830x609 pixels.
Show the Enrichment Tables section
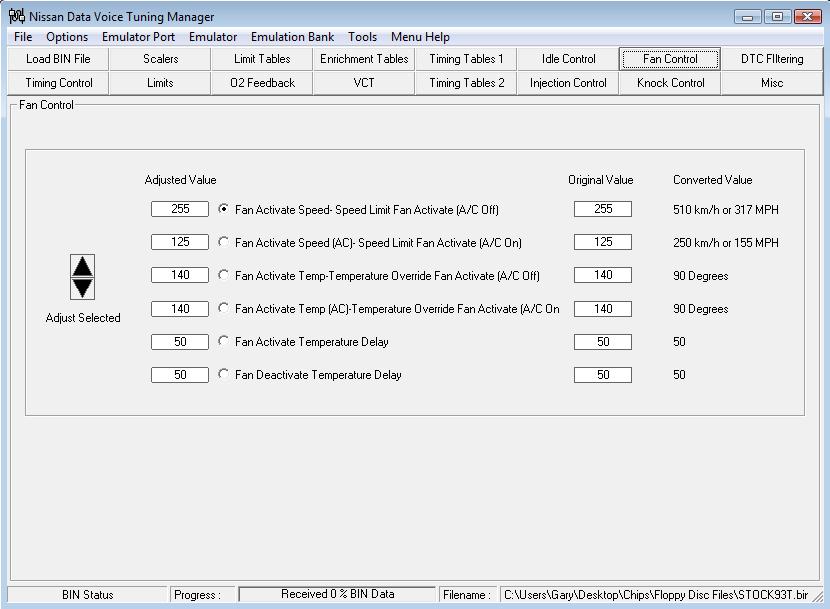click(364, 59)
